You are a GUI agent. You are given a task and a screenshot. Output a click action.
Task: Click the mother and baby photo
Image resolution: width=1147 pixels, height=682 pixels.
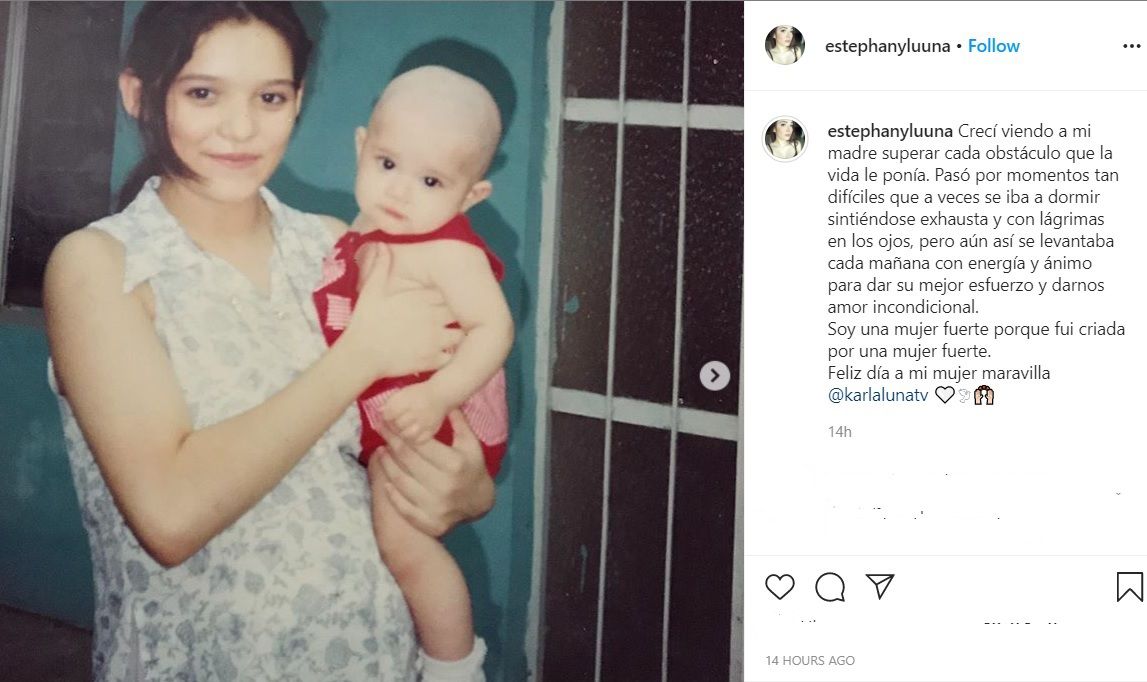pyautogui.click(x=372, y=341)
